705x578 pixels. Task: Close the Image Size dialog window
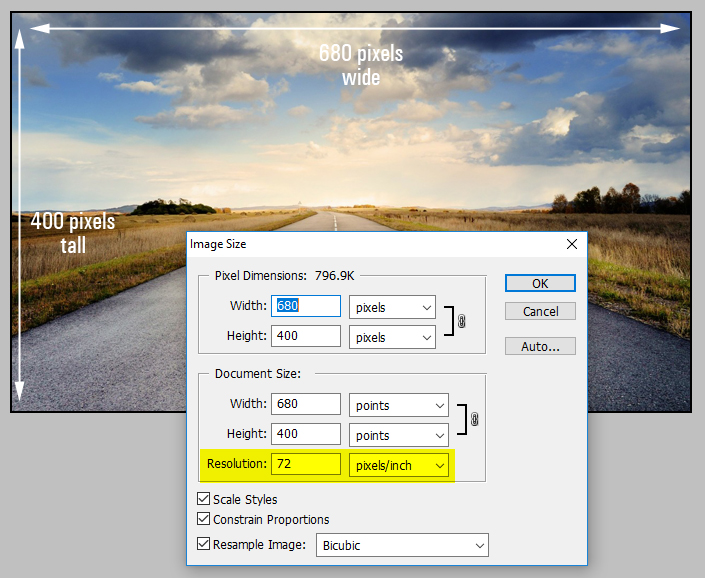[x=572, y=244]
